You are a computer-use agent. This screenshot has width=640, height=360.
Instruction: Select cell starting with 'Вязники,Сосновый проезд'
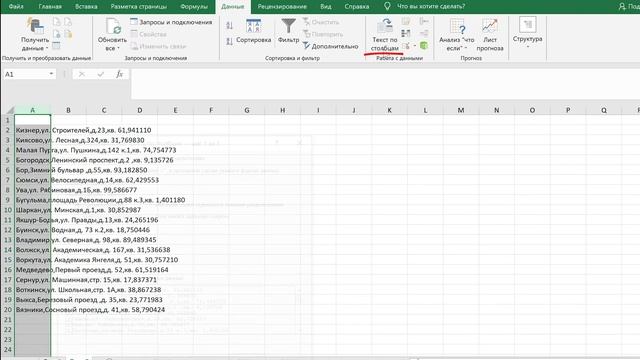(x=33, y=310)
